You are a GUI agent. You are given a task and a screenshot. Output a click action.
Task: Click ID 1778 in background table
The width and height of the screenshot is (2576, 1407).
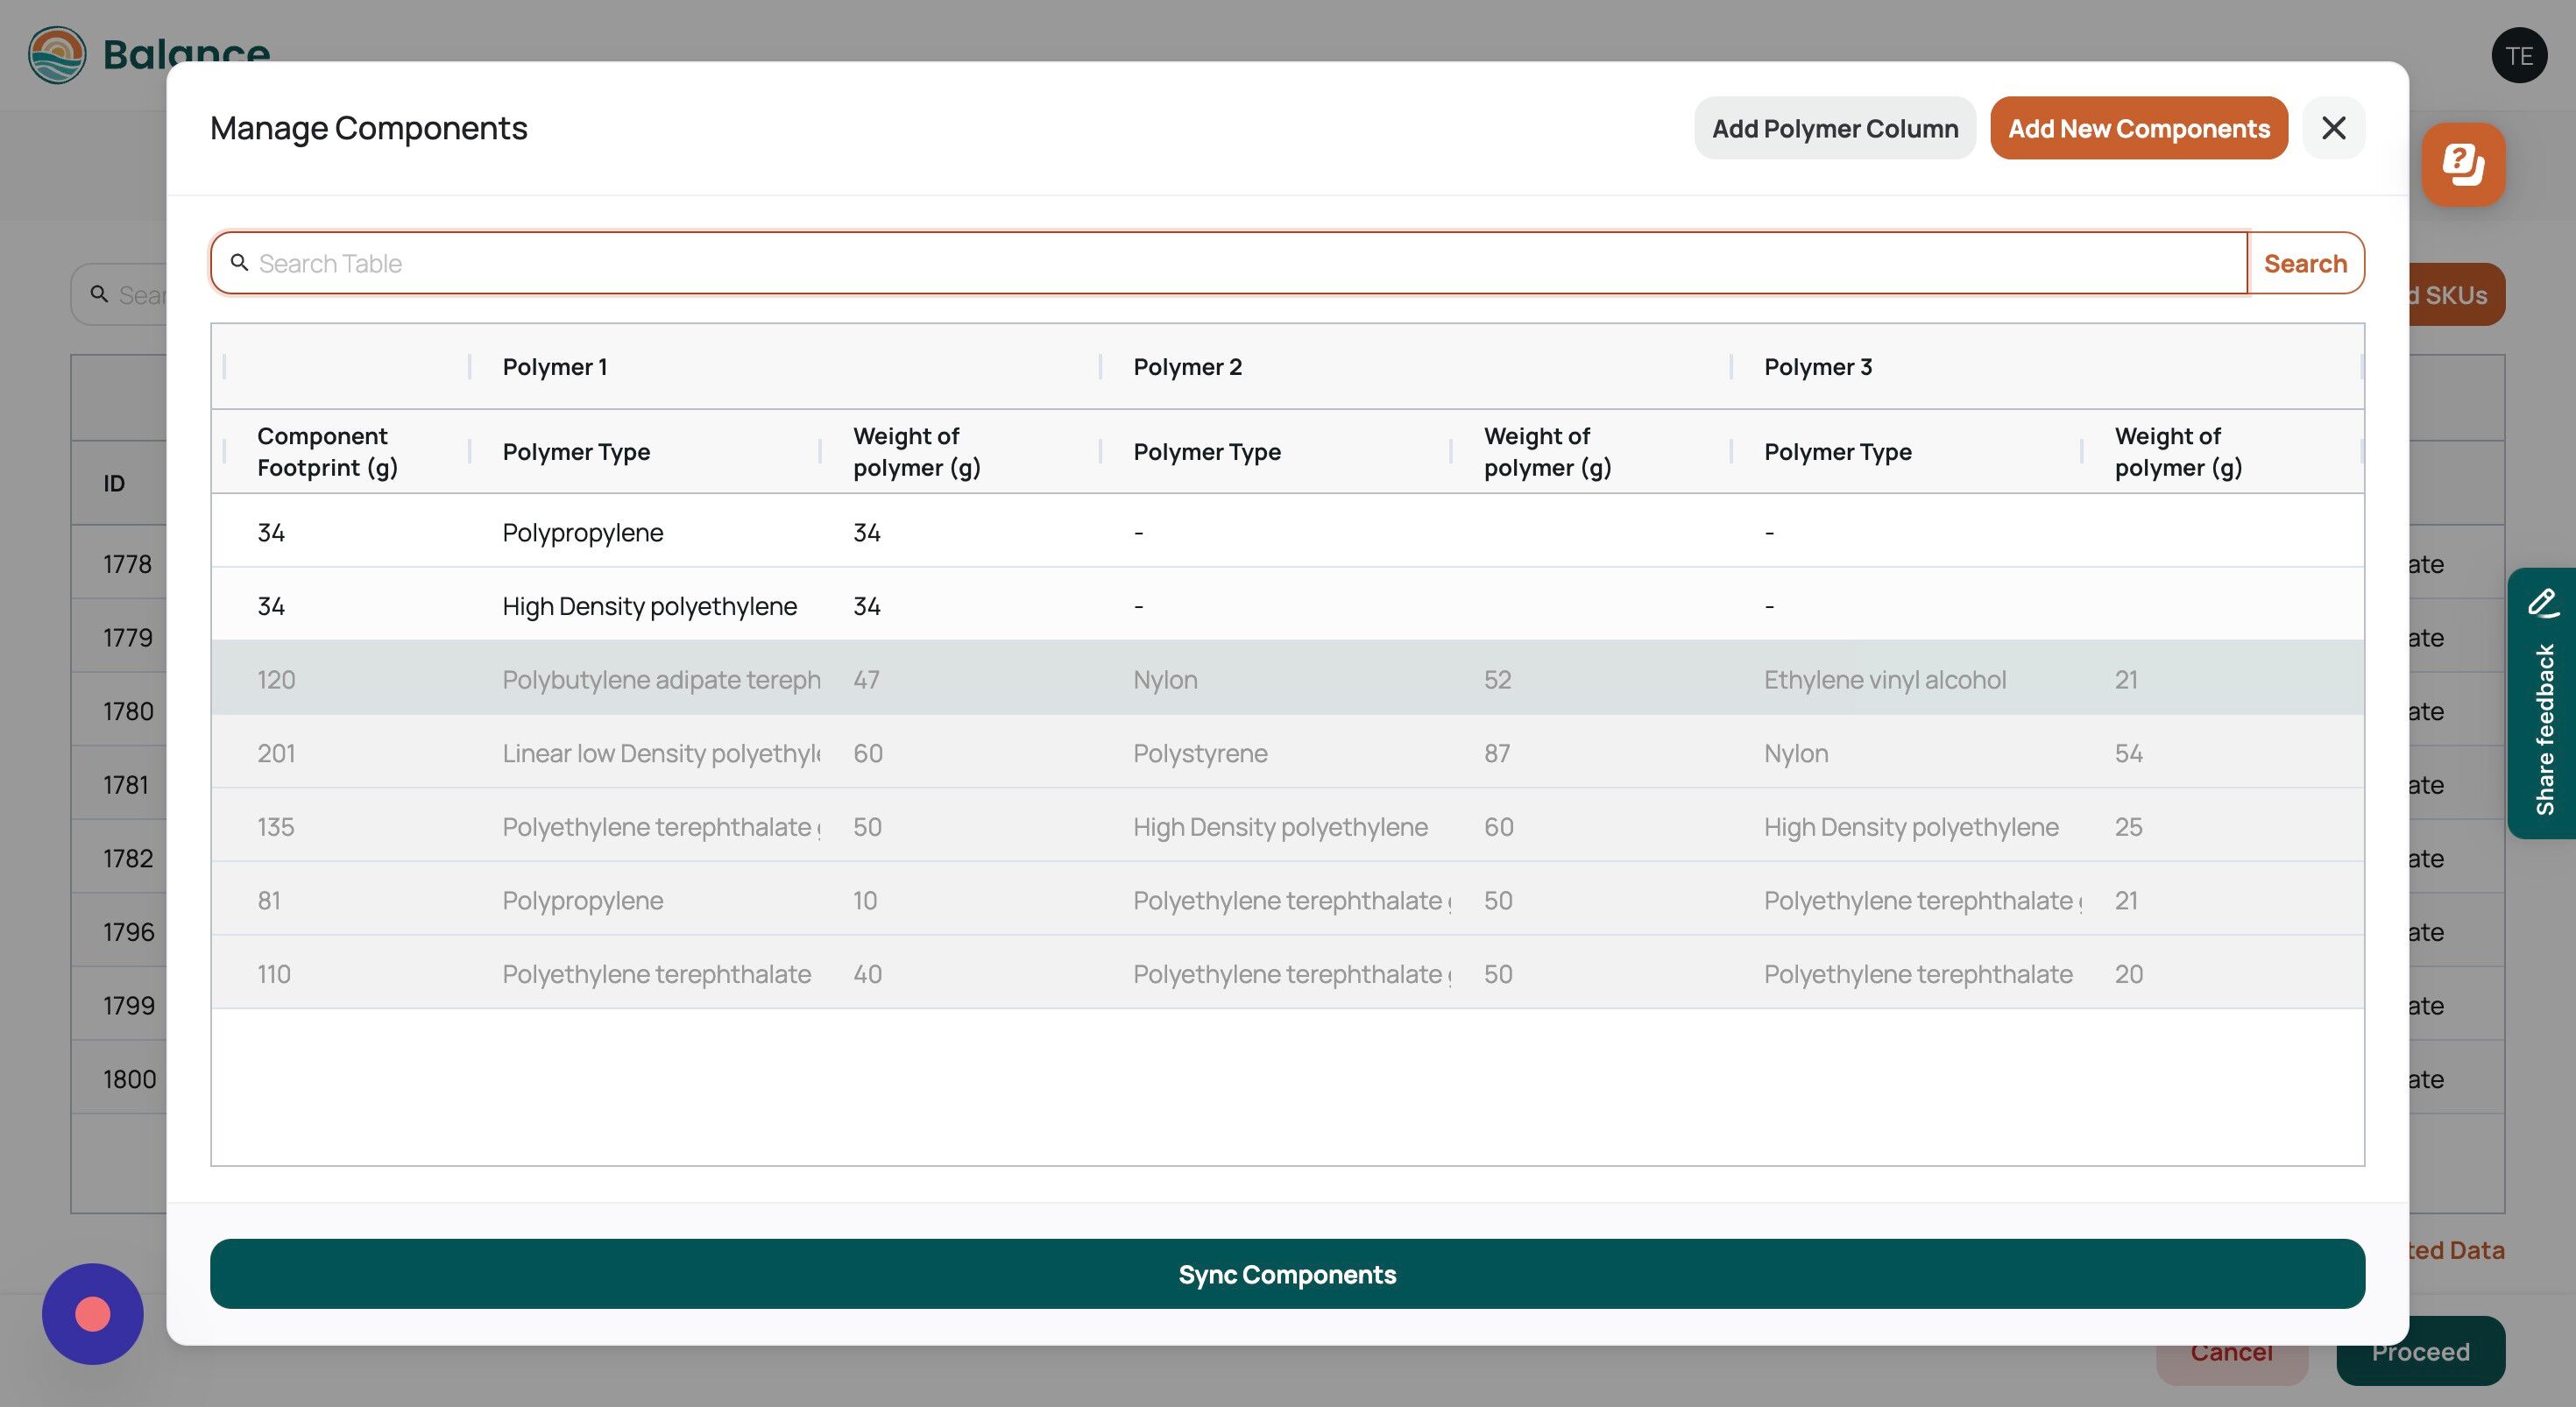click(x=127, y=564)
